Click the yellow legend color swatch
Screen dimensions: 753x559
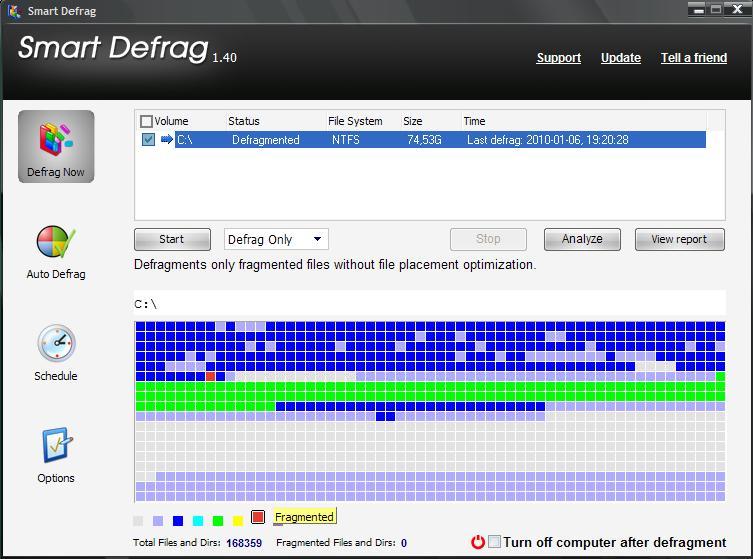click(238, 521)
